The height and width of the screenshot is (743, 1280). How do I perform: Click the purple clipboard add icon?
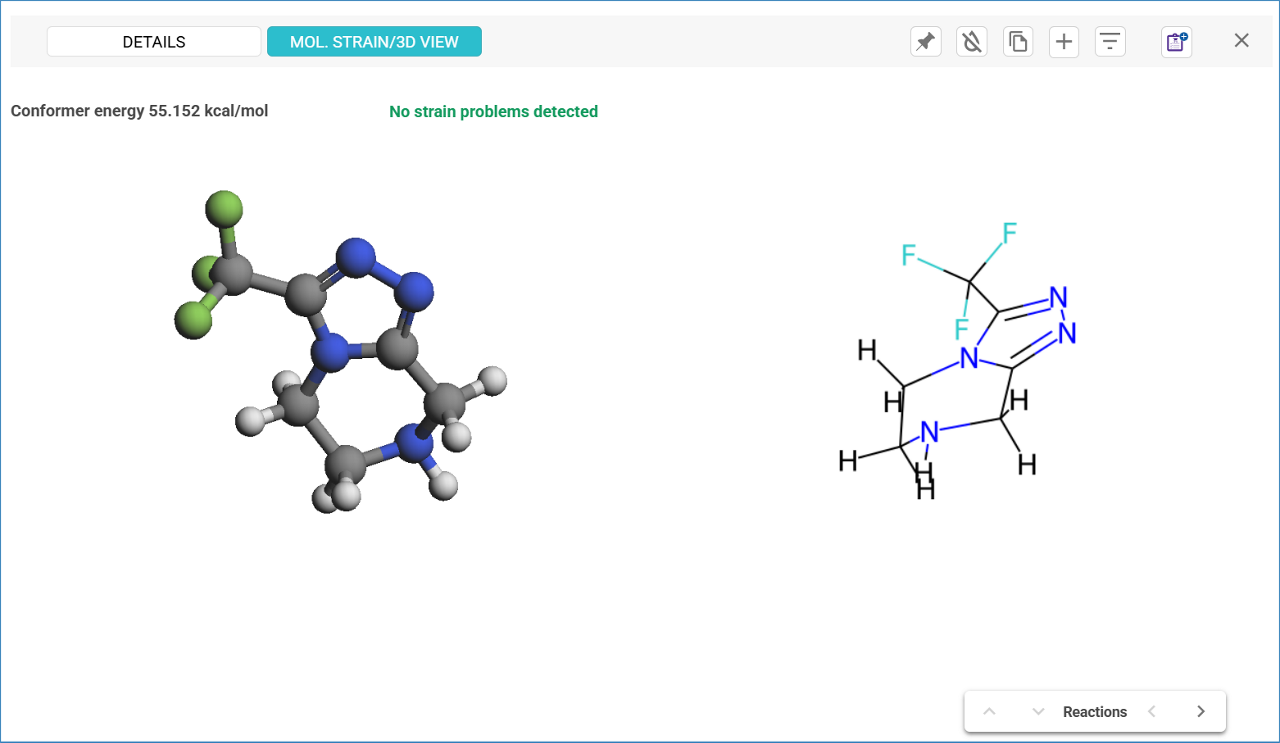point(1176,42)
